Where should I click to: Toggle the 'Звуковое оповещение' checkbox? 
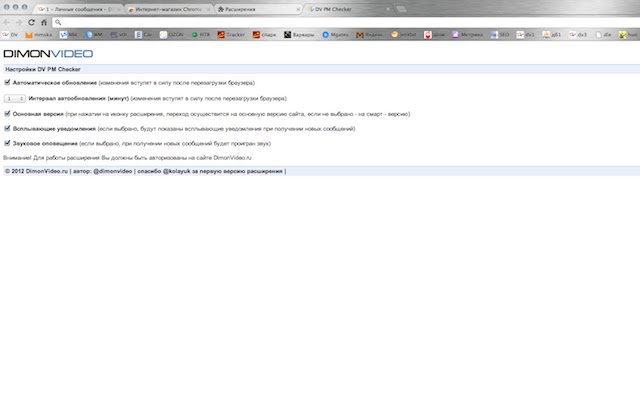tap(7, 143)
